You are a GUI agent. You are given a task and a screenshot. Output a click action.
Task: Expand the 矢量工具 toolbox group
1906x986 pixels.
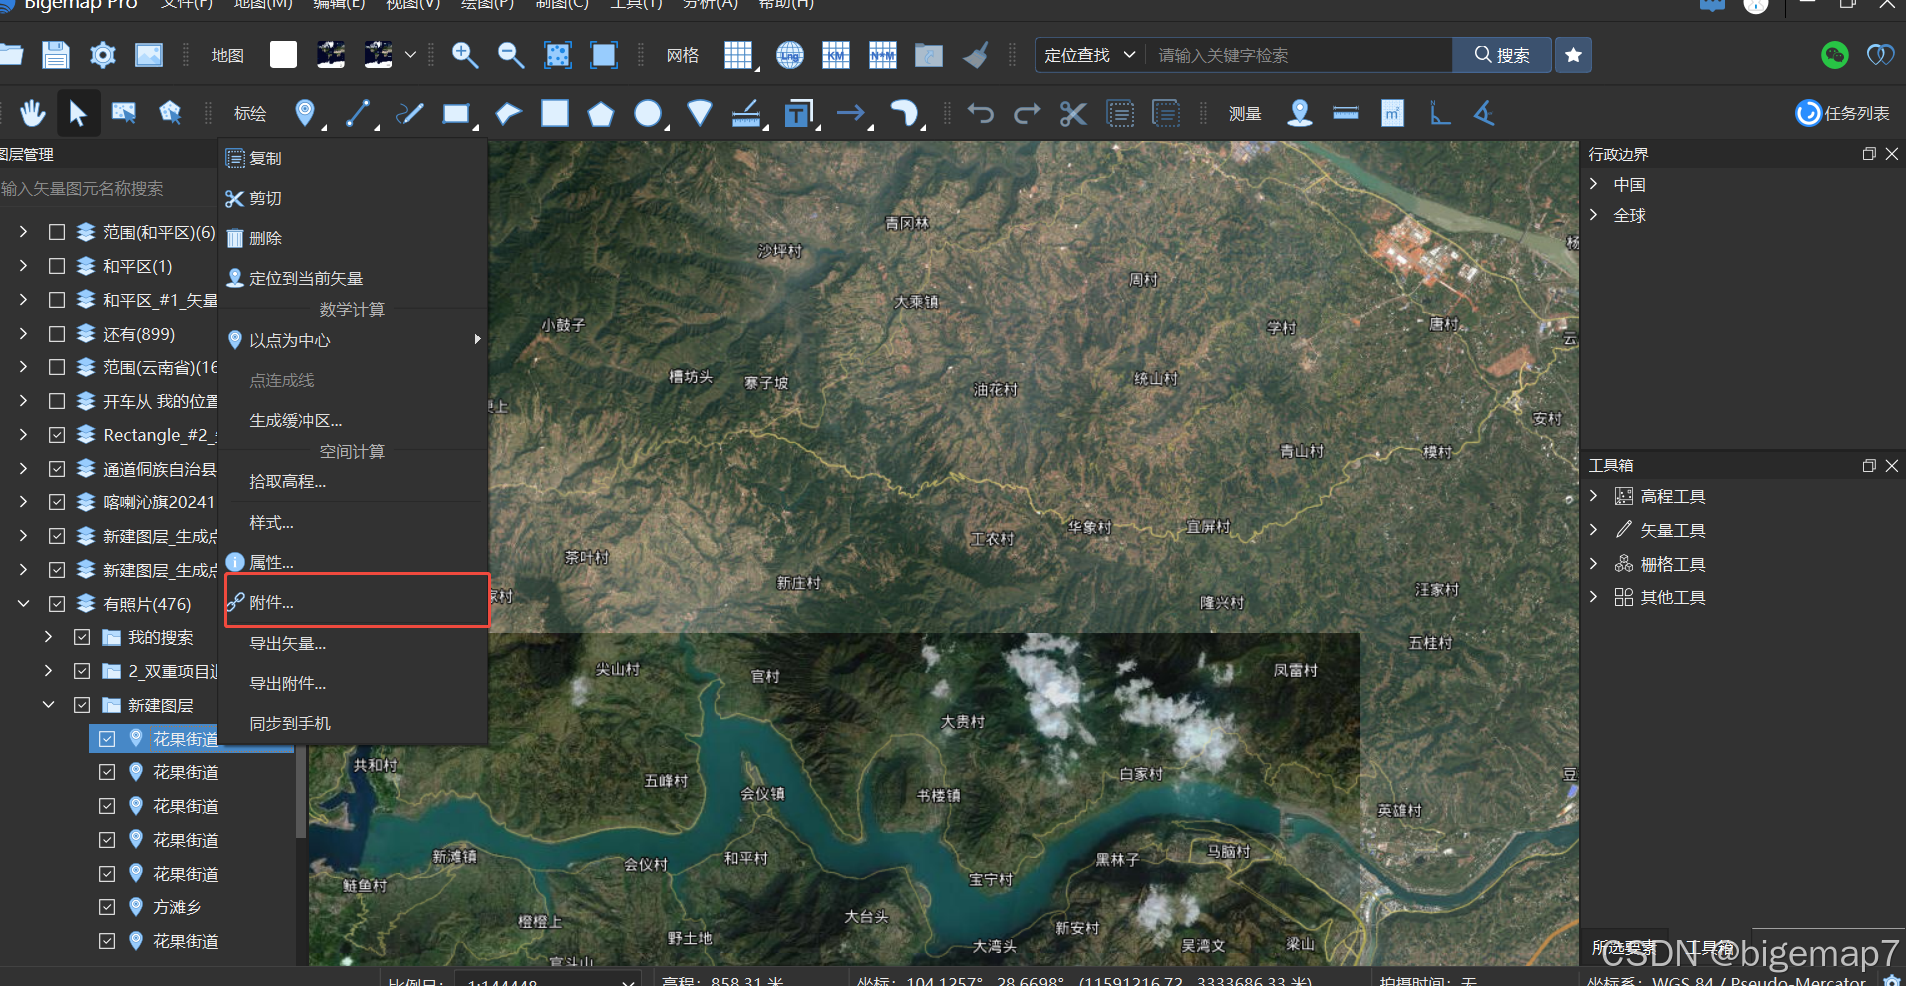pyautogui.click(x=1594, y=530)
